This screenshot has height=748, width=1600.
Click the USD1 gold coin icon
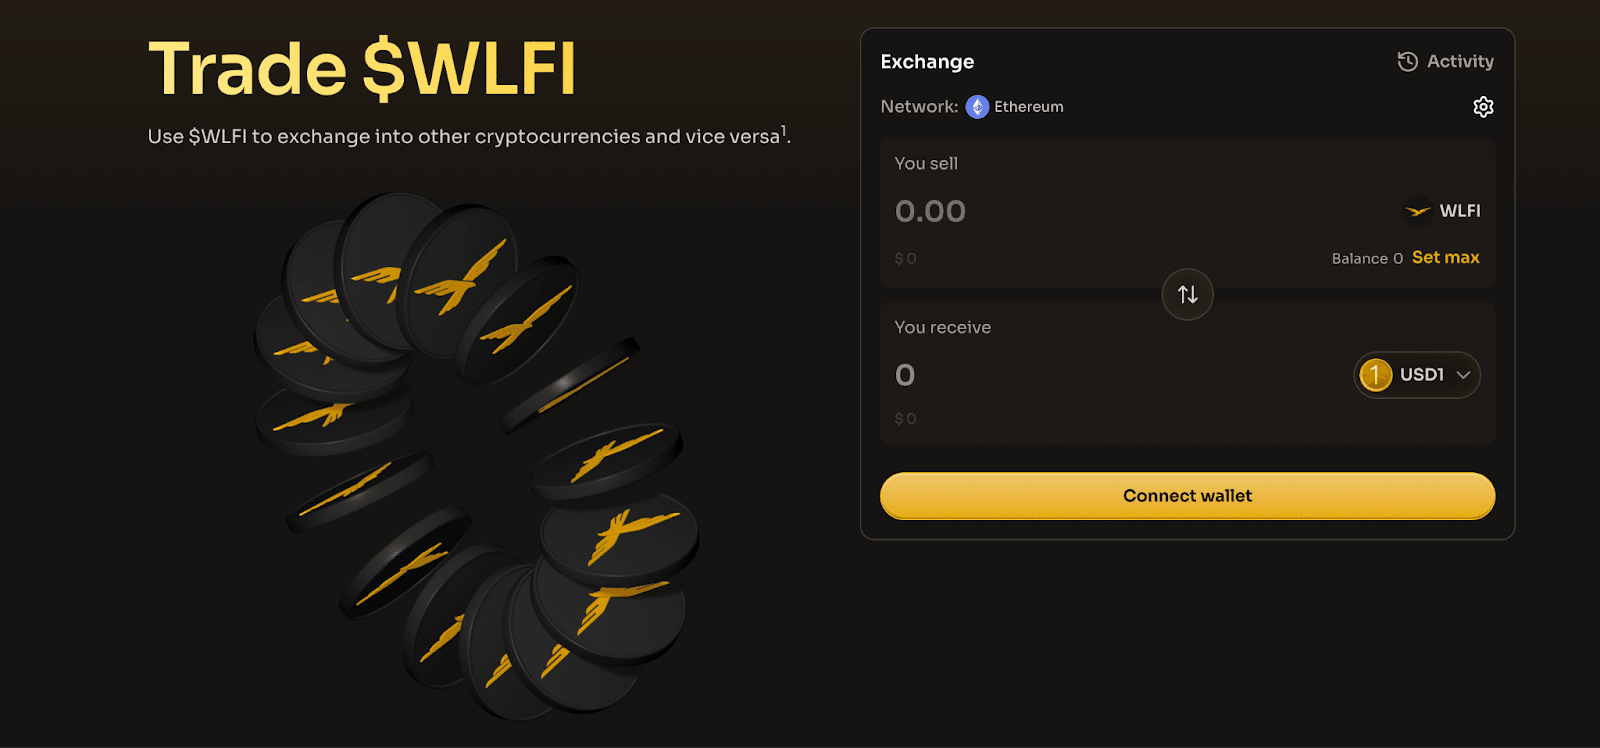coord(1375,374)
